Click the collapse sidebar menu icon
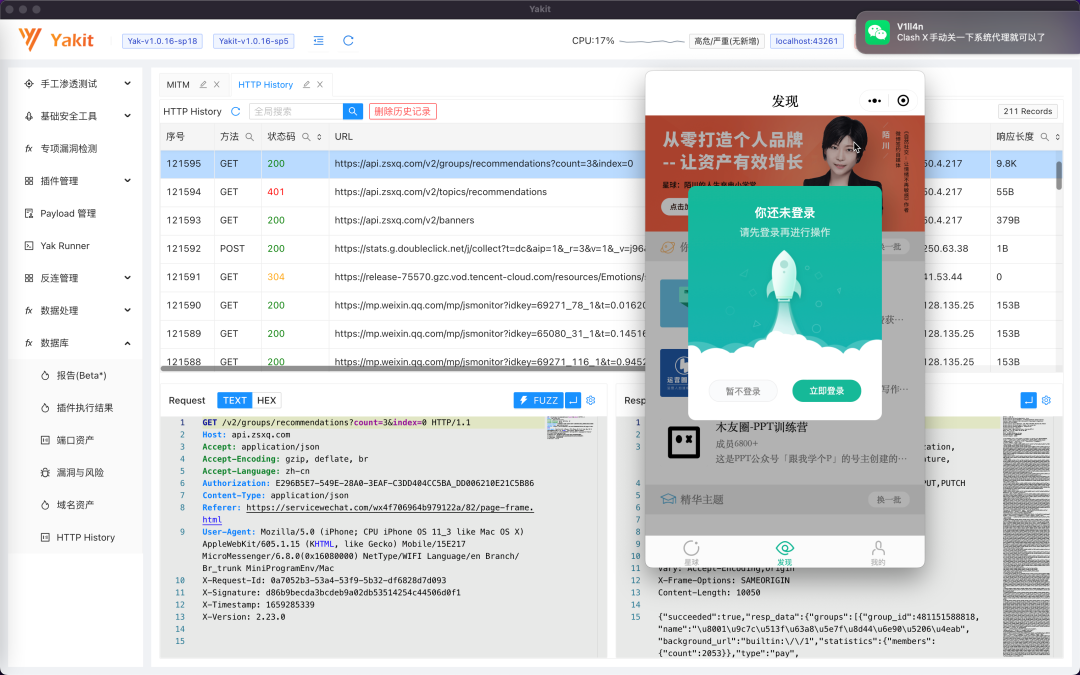 coord(318,41)
